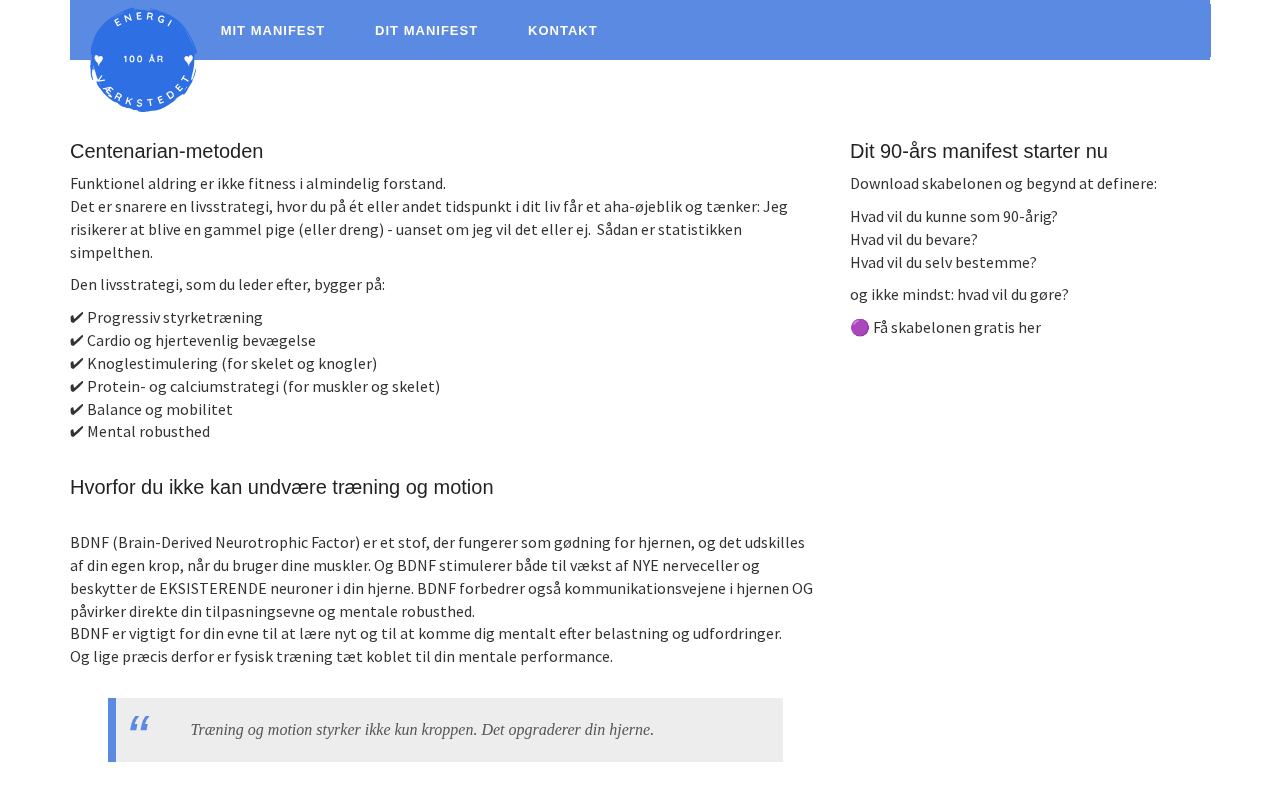Click the purple circle icon beside skabelonen

click(x=859, y=328)
